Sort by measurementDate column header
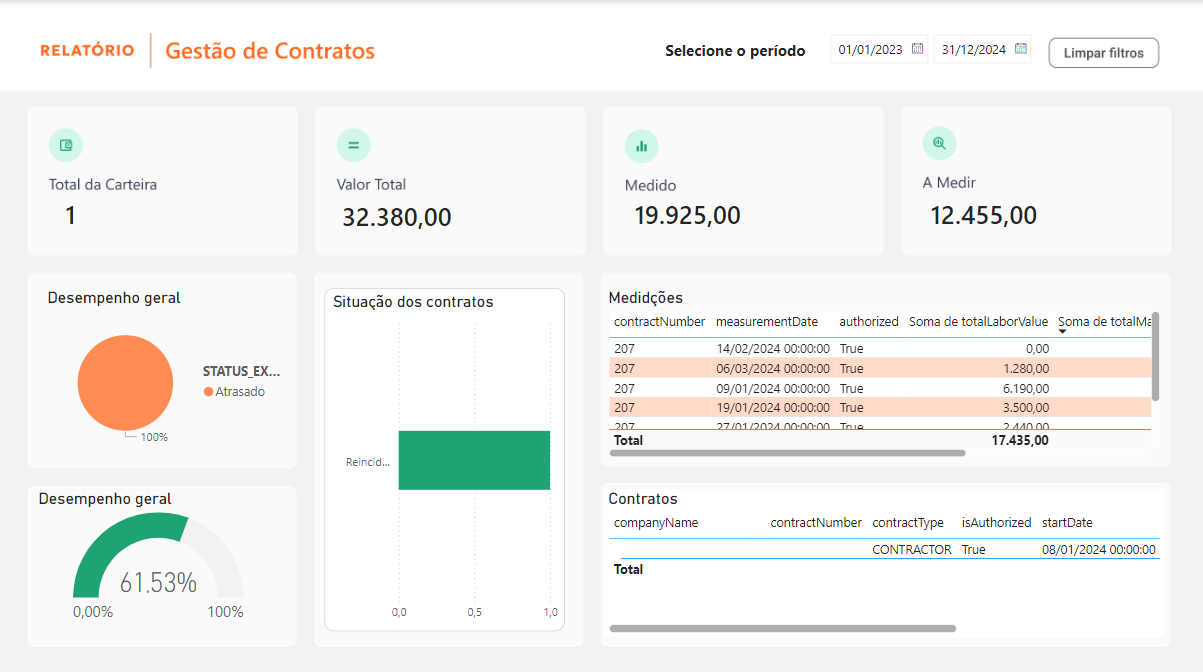Image resolution: width=1203 pixels, height=672 pixels. pos(767,322)
